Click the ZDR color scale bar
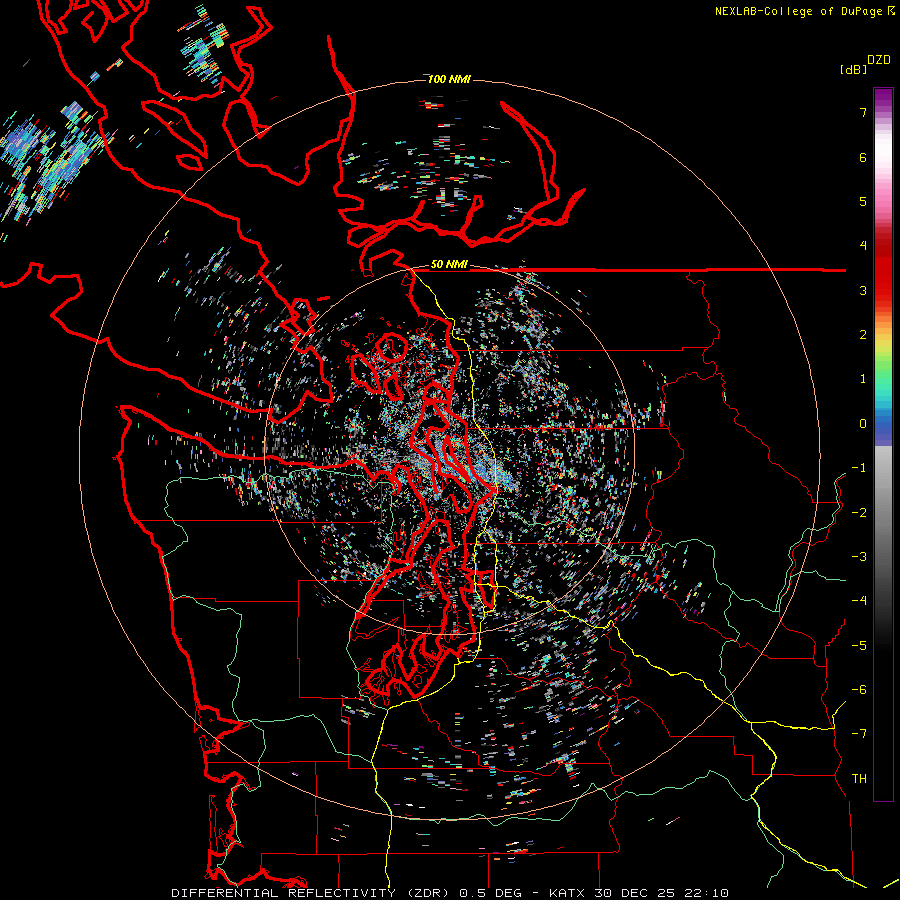The image size is (900, 900). 883,444
